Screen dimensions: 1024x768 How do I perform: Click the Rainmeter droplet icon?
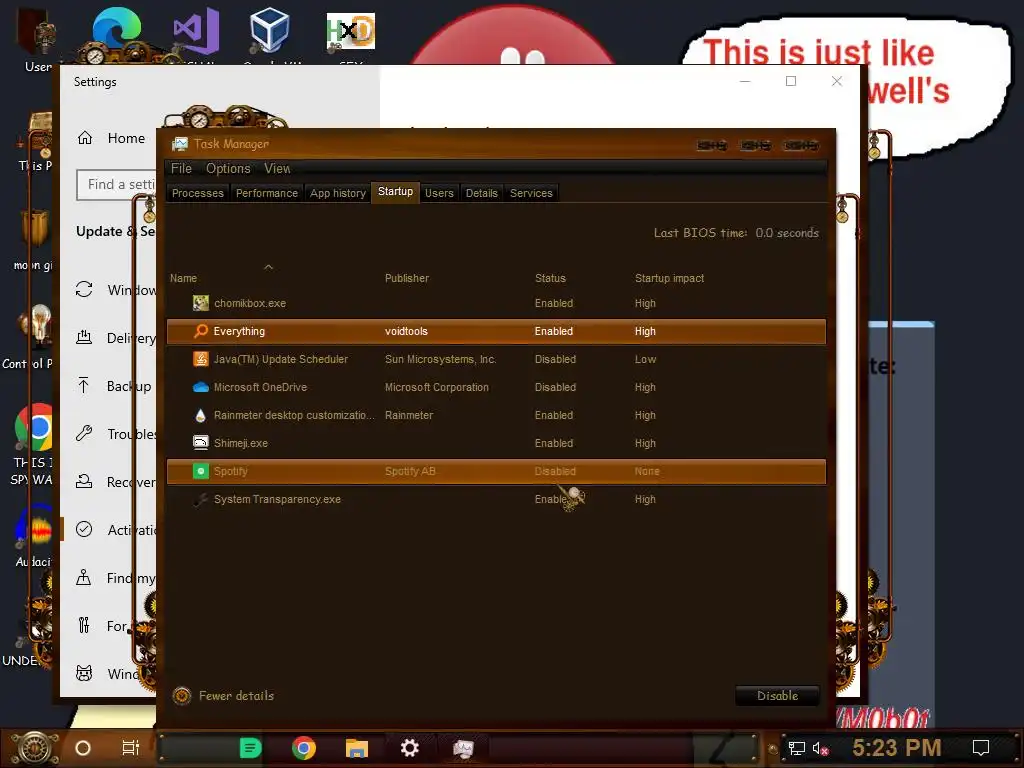[x=200, y=415]
